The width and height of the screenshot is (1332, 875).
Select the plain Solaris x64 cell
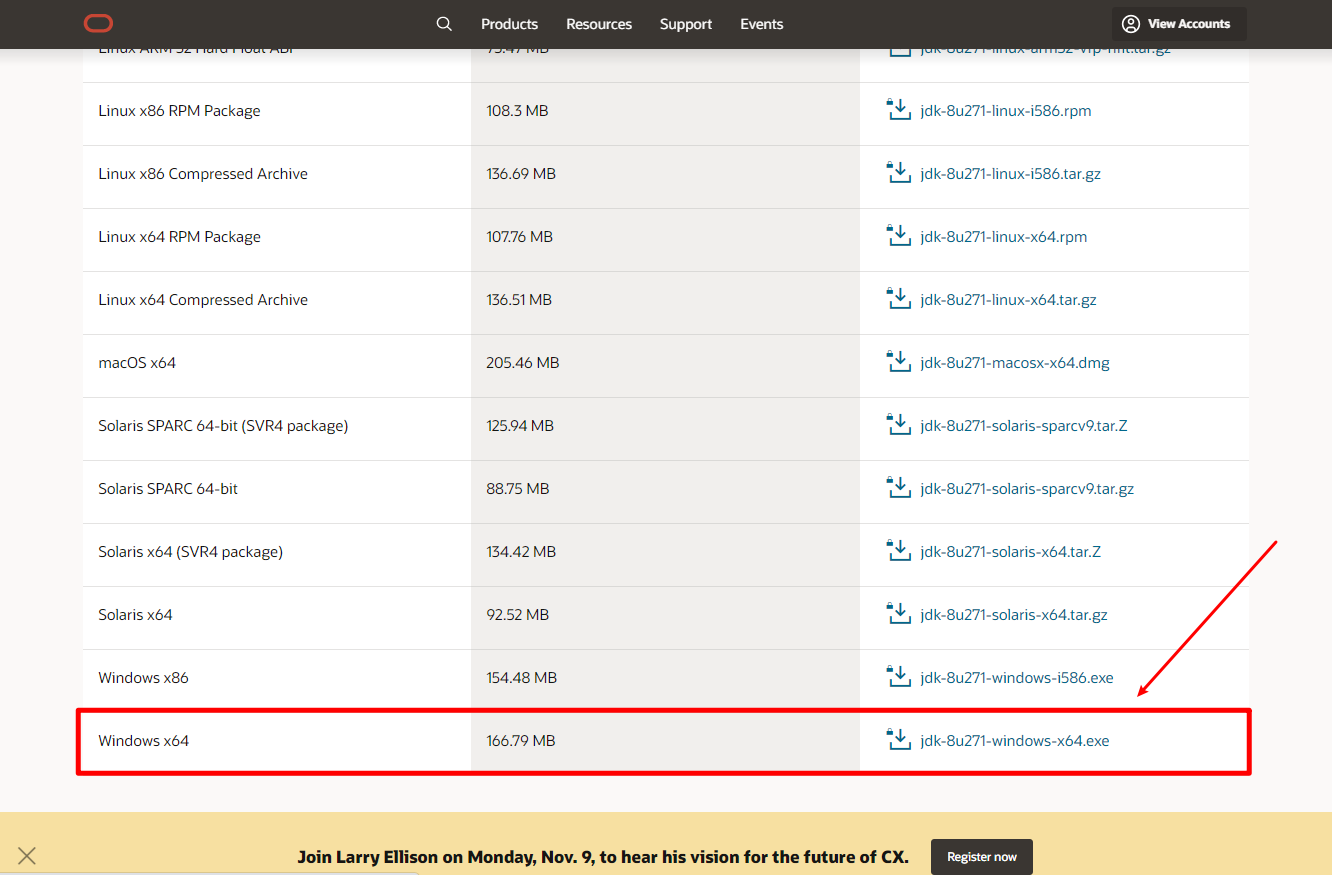click(x=277, y=618)
